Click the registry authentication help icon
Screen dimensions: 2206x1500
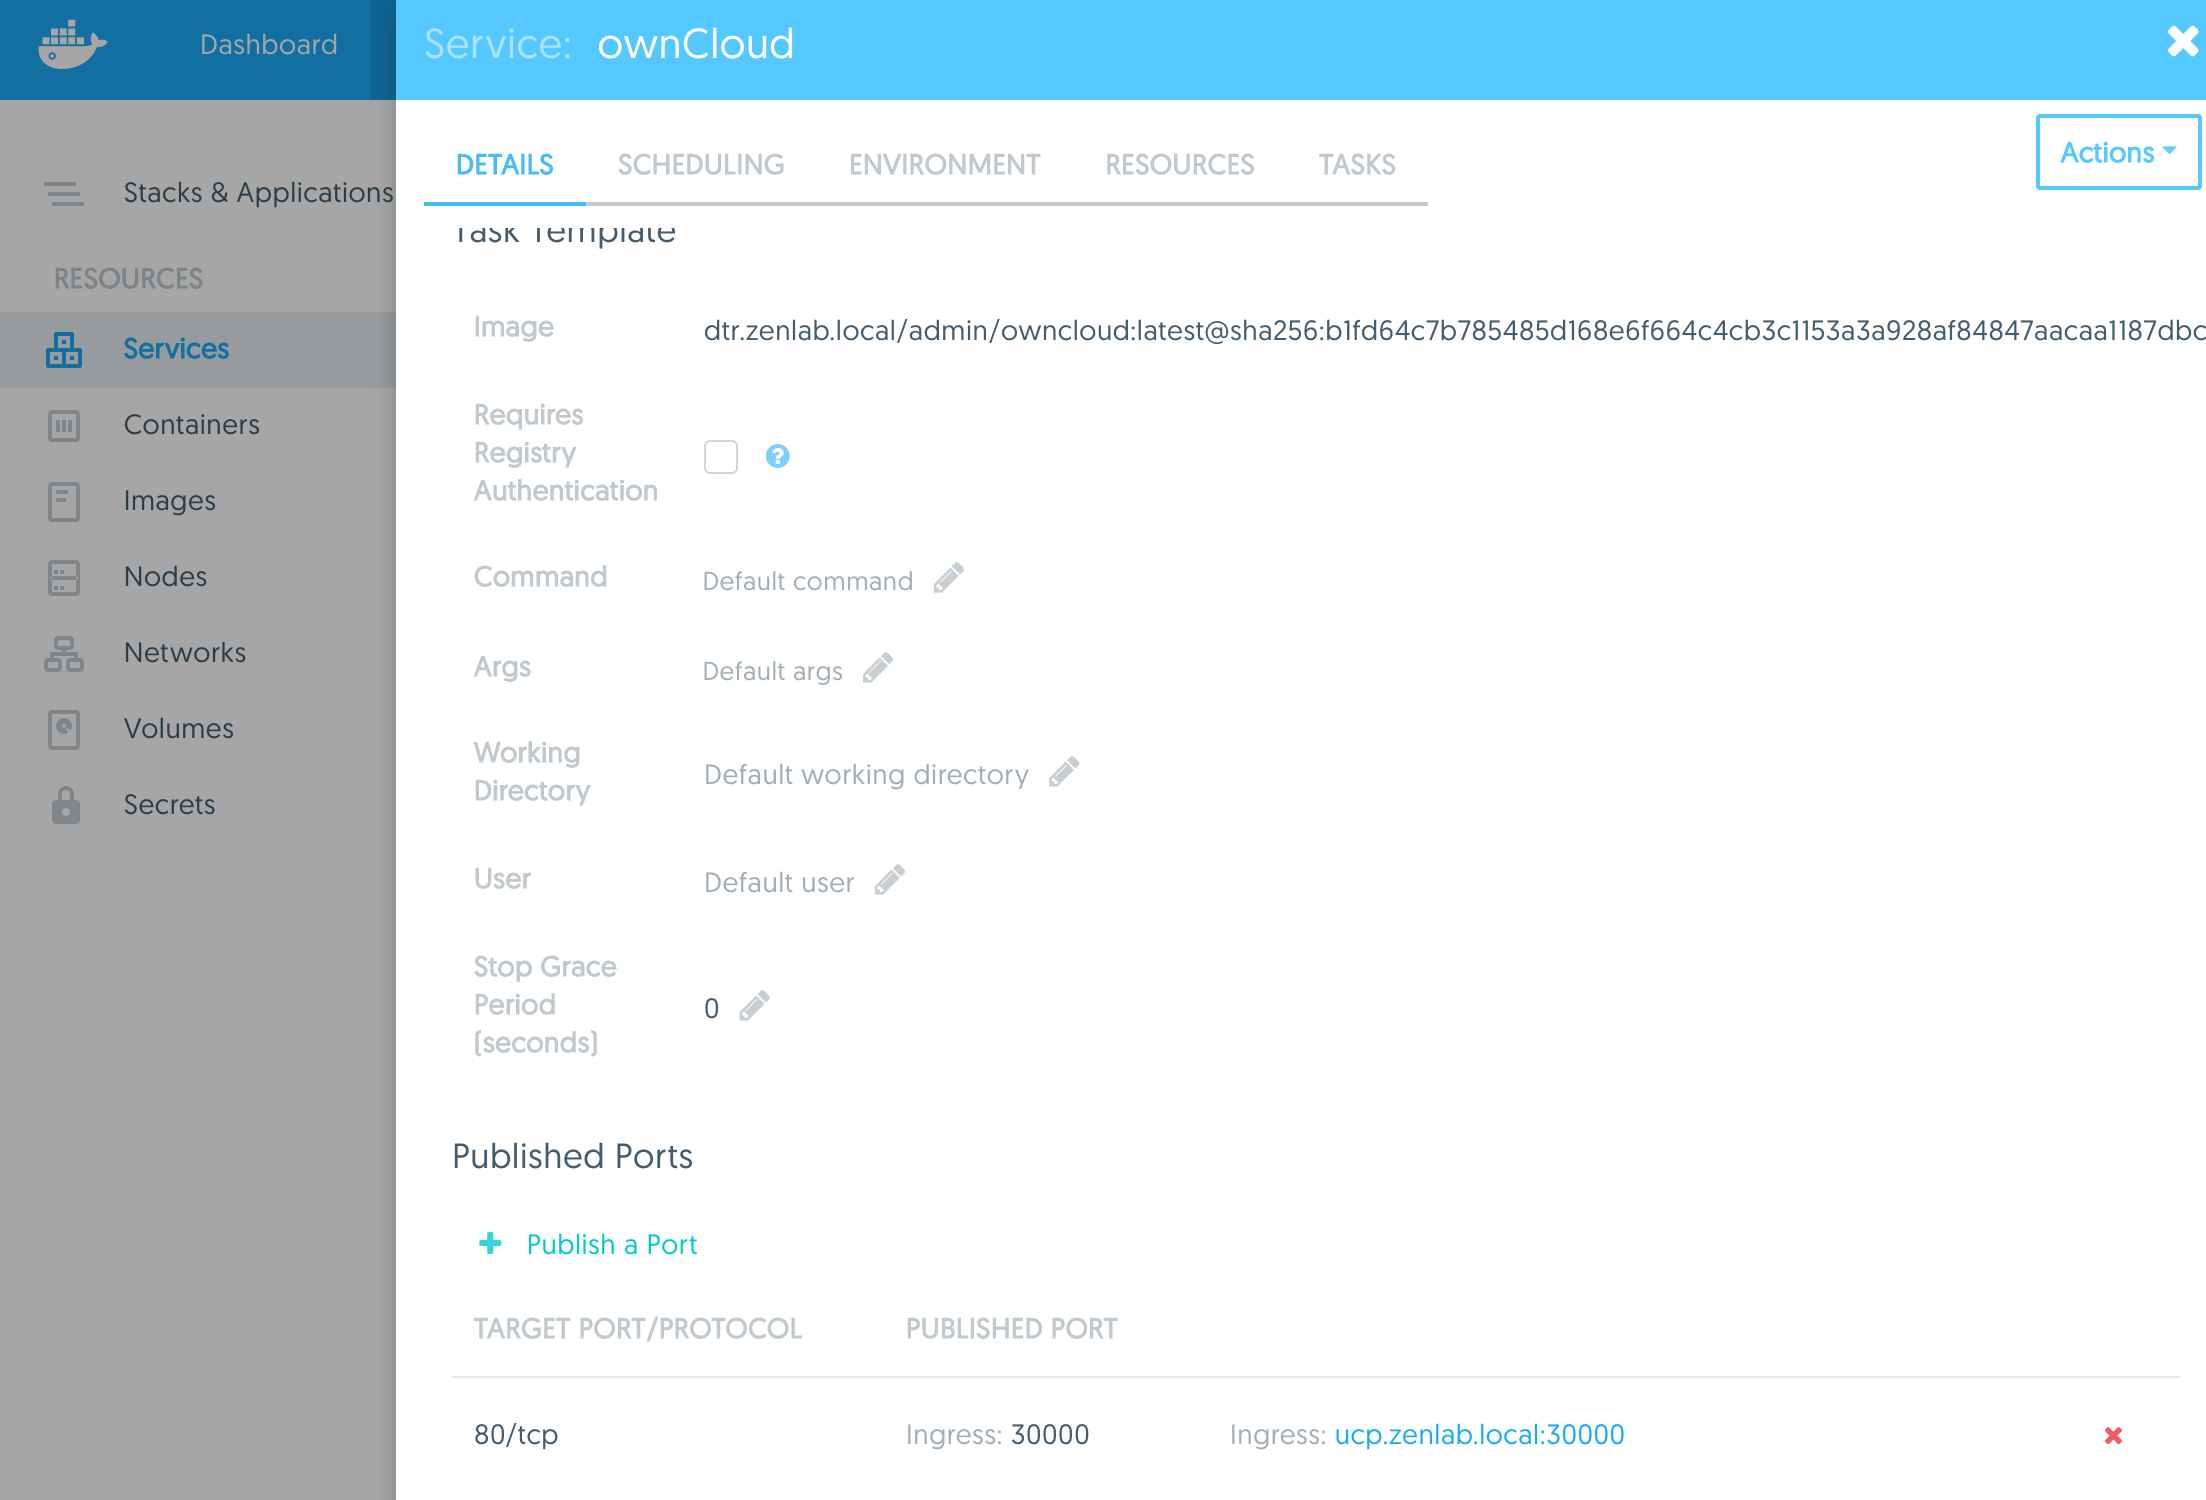pos(777,456)
